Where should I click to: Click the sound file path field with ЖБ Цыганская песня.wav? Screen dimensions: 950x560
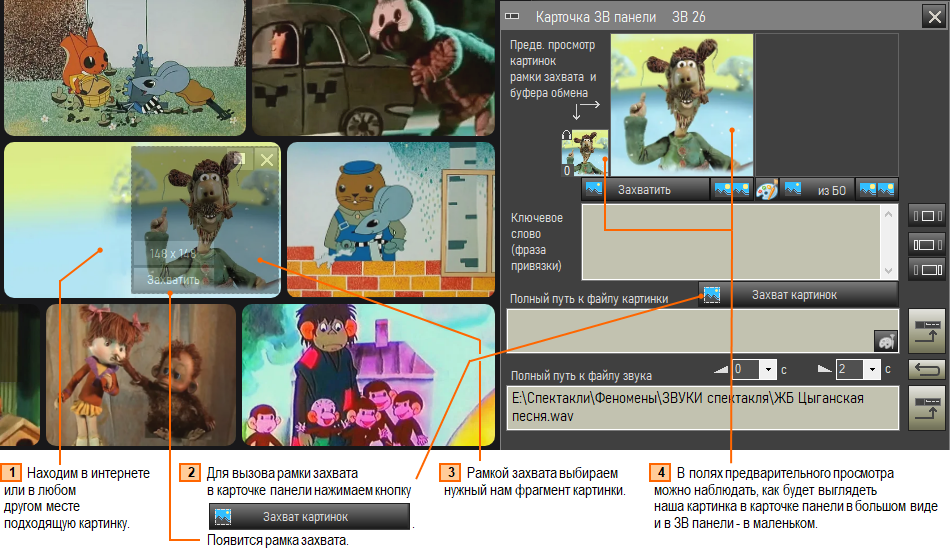[703, 408]
